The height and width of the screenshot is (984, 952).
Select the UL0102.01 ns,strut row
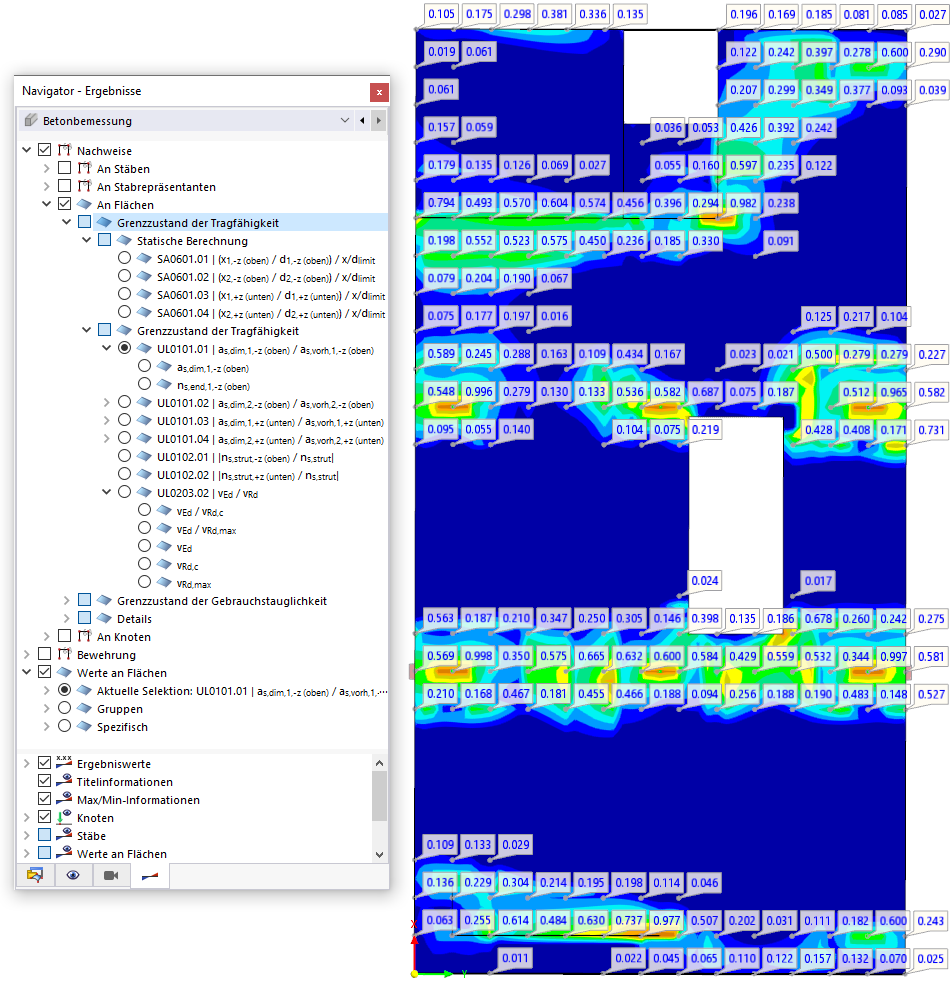pos(245,457)
